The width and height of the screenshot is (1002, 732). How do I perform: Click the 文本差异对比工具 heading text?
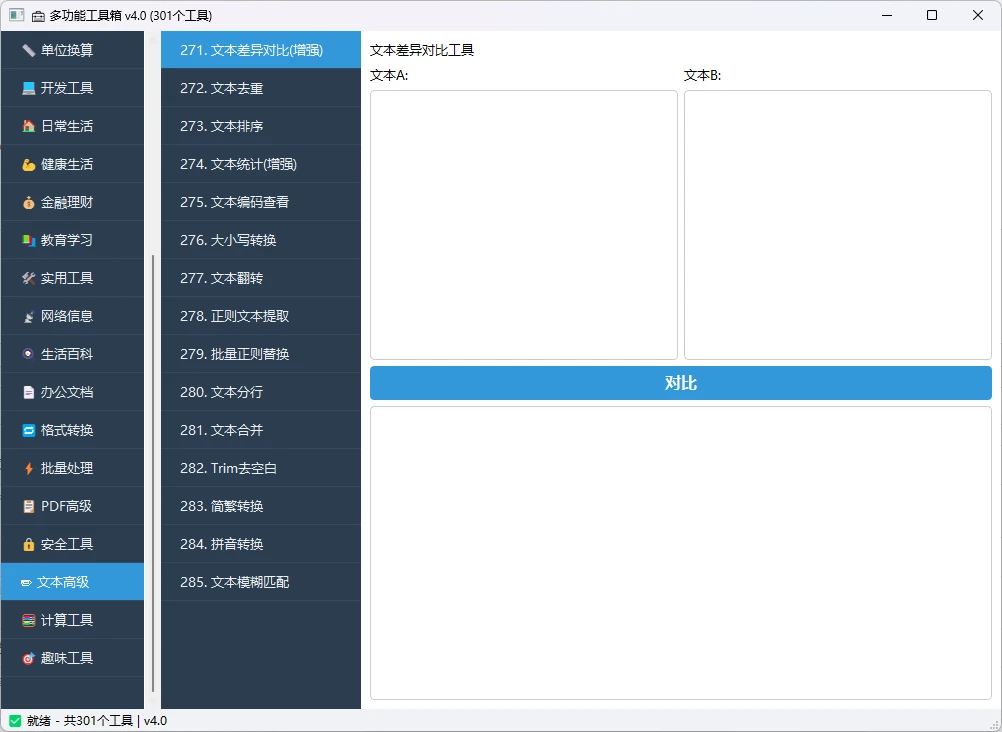[x=422, y=51]
